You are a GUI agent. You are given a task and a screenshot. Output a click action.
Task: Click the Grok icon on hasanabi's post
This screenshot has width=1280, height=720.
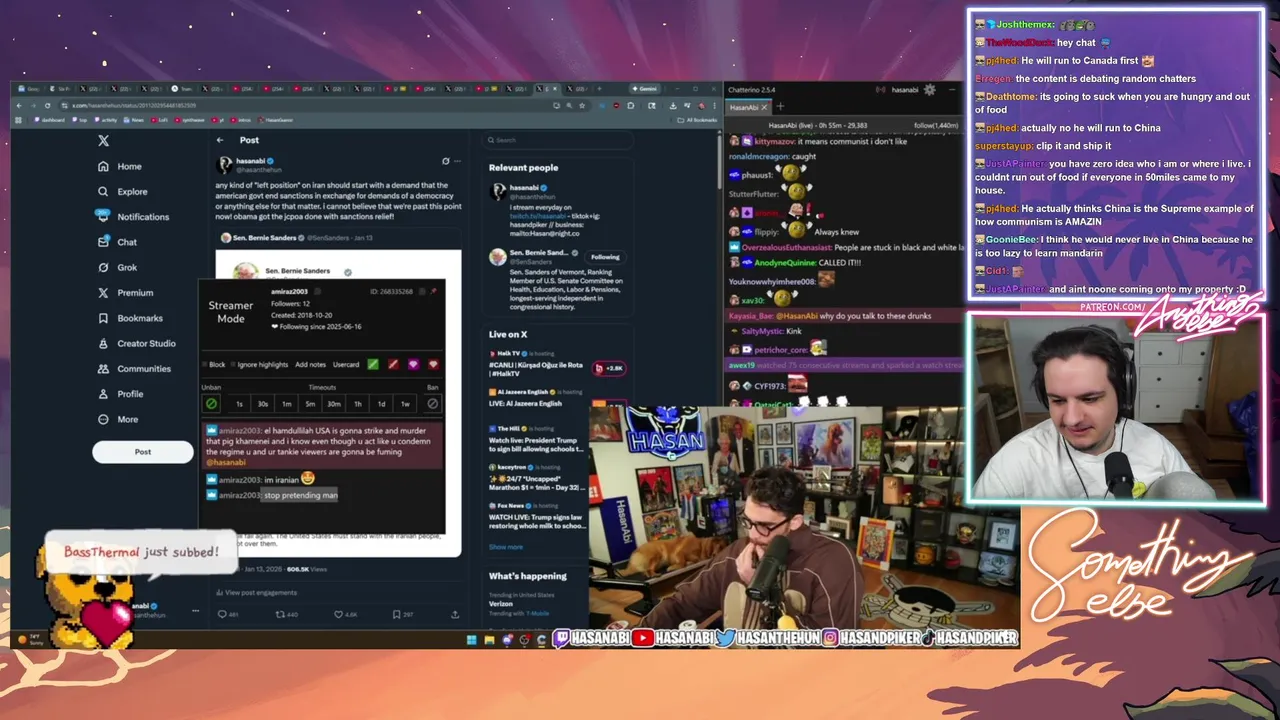tap(446, 161)
